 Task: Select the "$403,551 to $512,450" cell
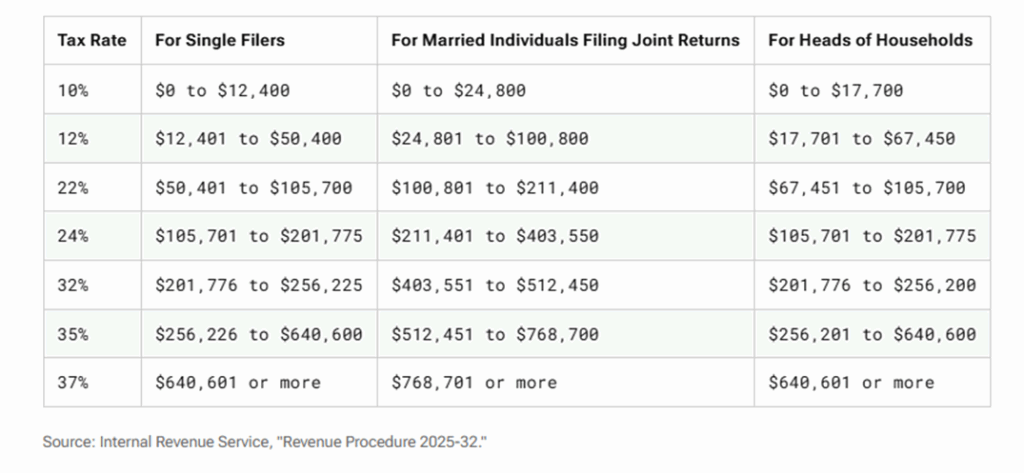click(494, 285)
